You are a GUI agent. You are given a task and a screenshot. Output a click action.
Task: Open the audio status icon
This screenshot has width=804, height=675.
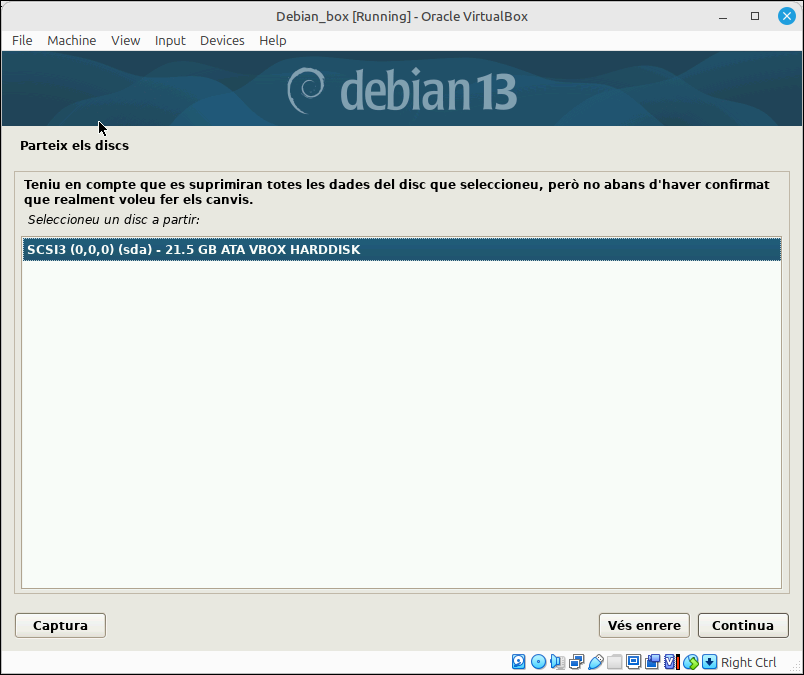pos(557,662)
